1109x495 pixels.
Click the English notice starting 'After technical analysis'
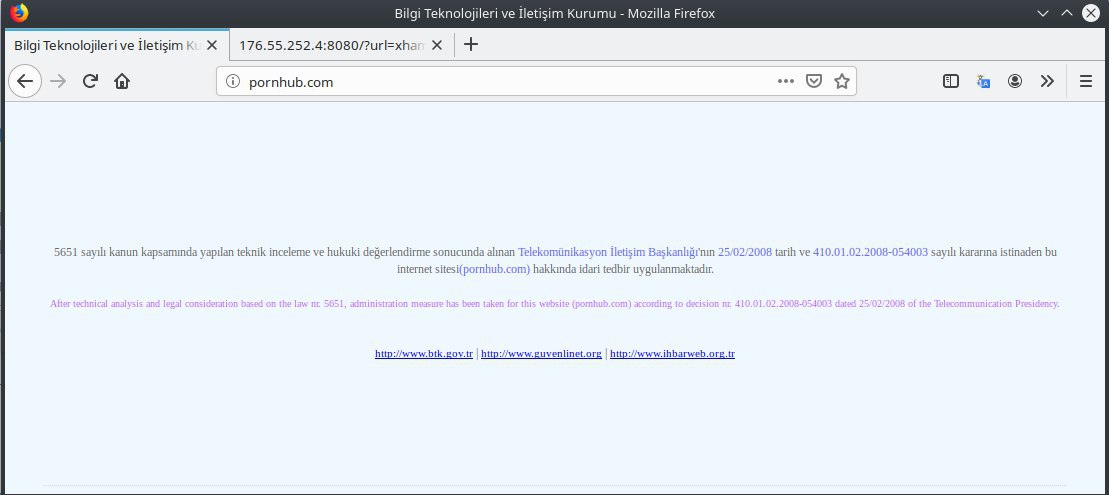coord(554,304)
